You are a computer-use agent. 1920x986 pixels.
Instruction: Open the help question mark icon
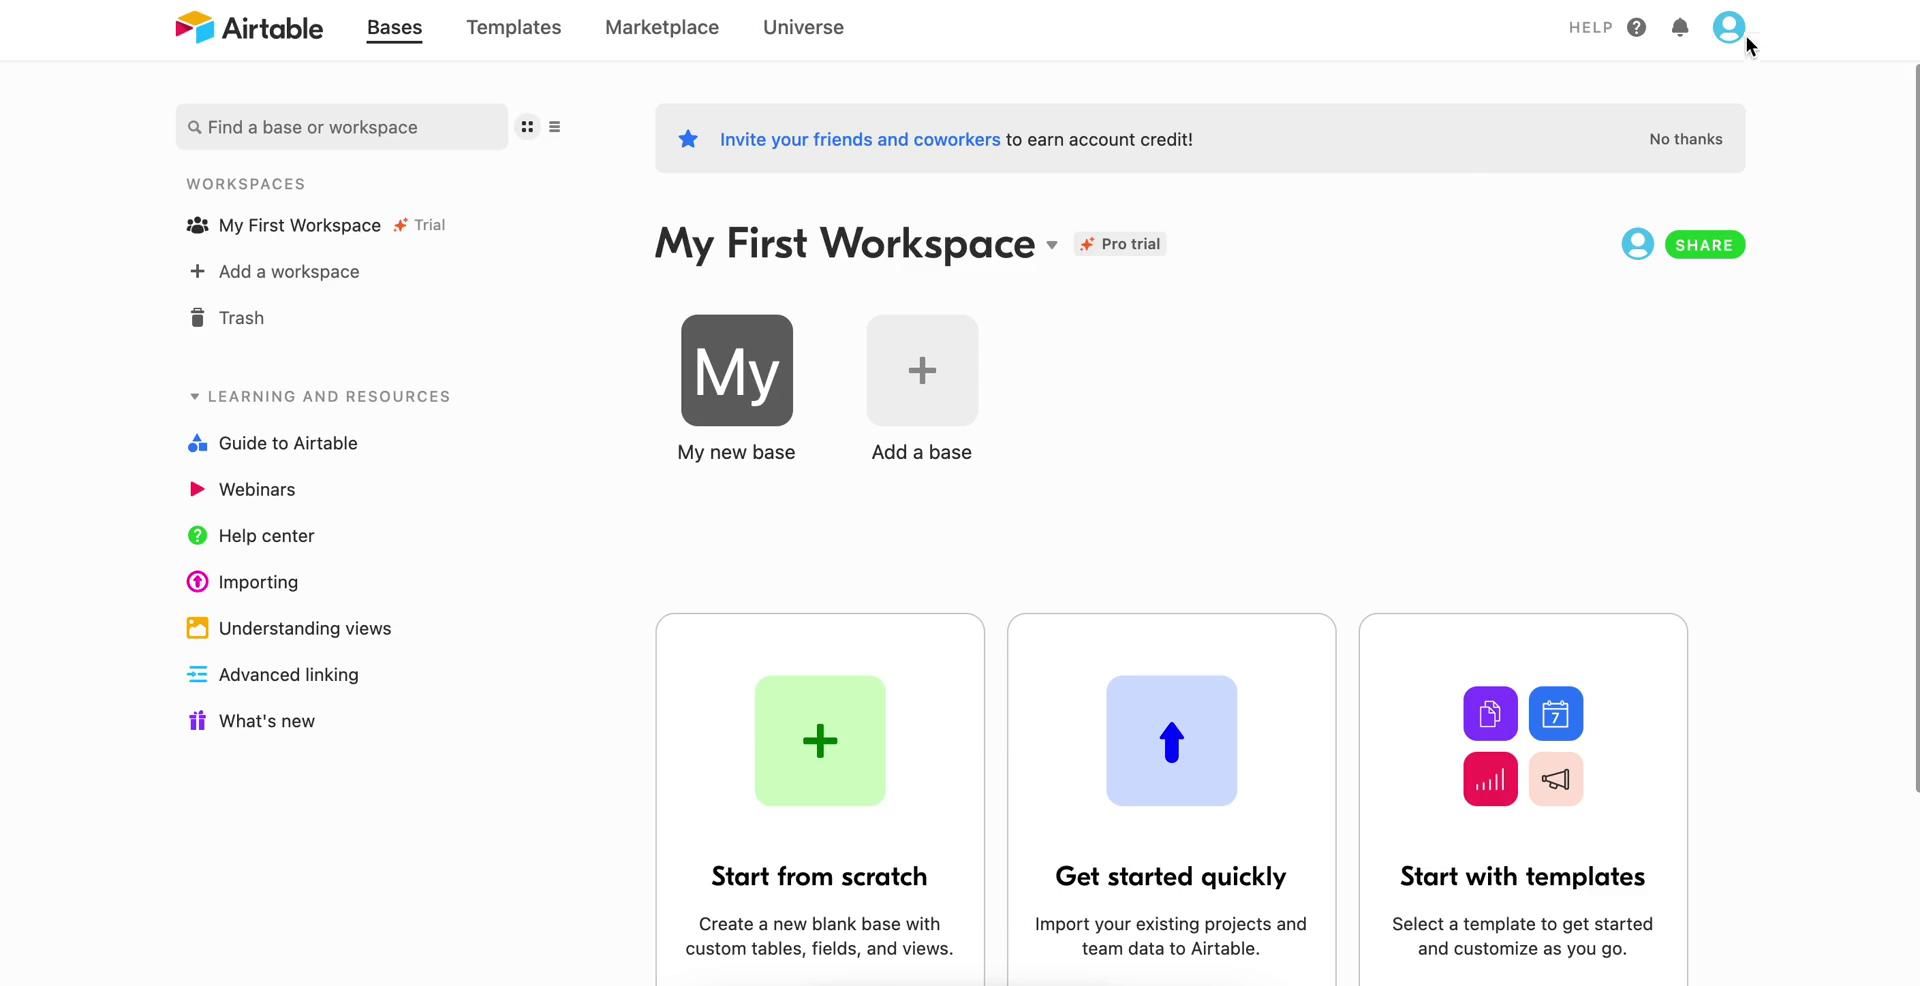pos(1636,28)
